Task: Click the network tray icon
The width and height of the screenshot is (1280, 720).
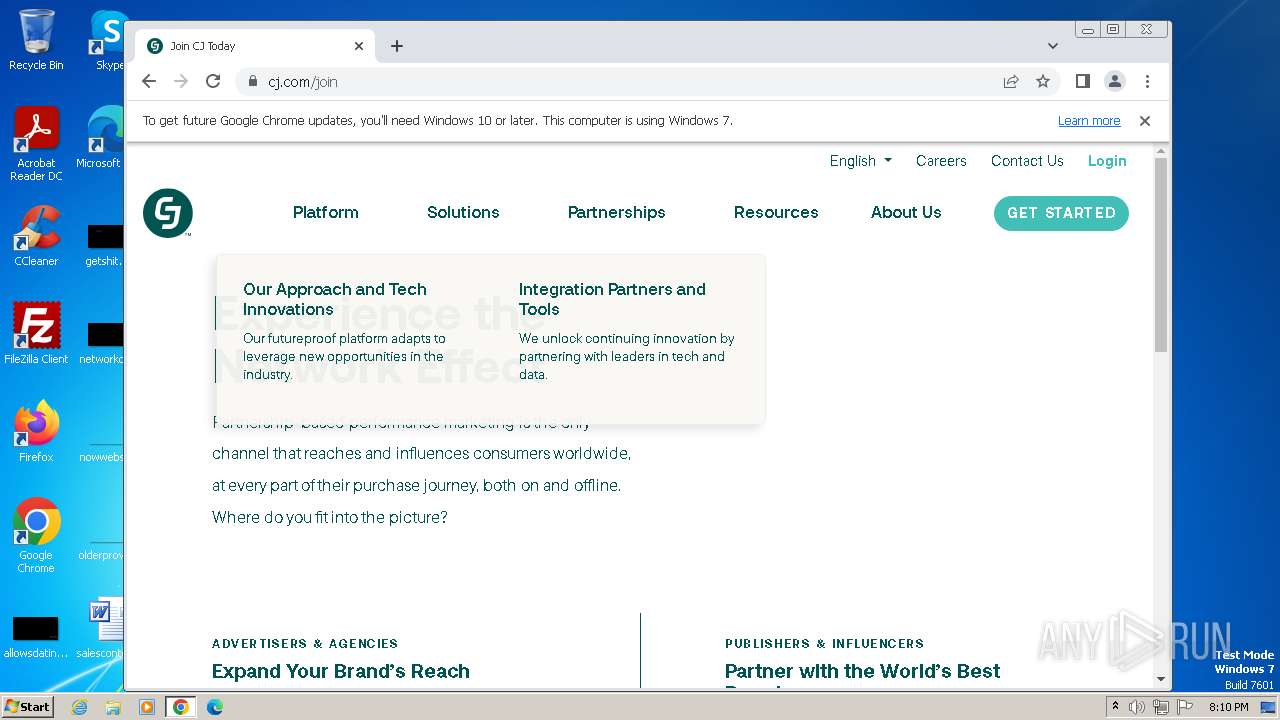Action: point(1161,707)
